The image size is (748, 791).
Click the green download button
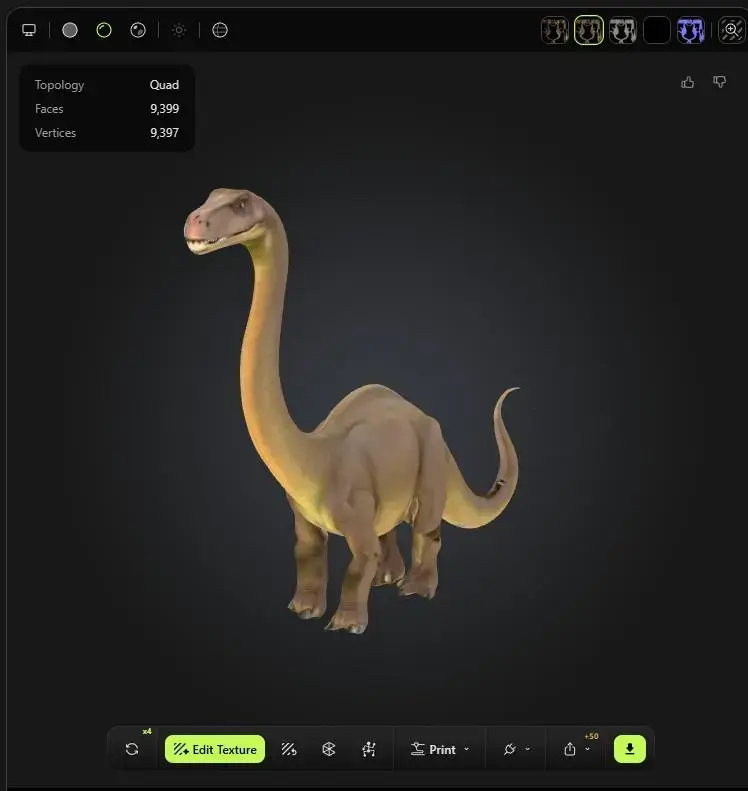[629, 749]
